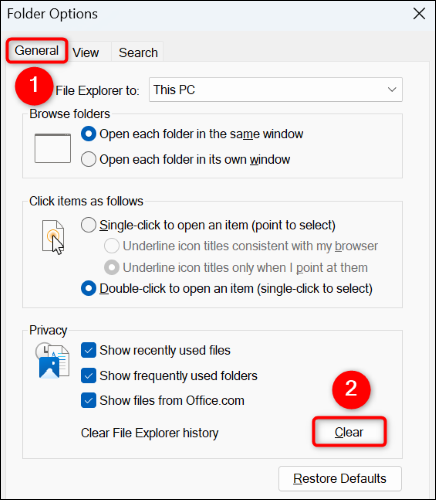Switch to the View tab
This screenshot has height=500, width=436.
click(86, 52)
